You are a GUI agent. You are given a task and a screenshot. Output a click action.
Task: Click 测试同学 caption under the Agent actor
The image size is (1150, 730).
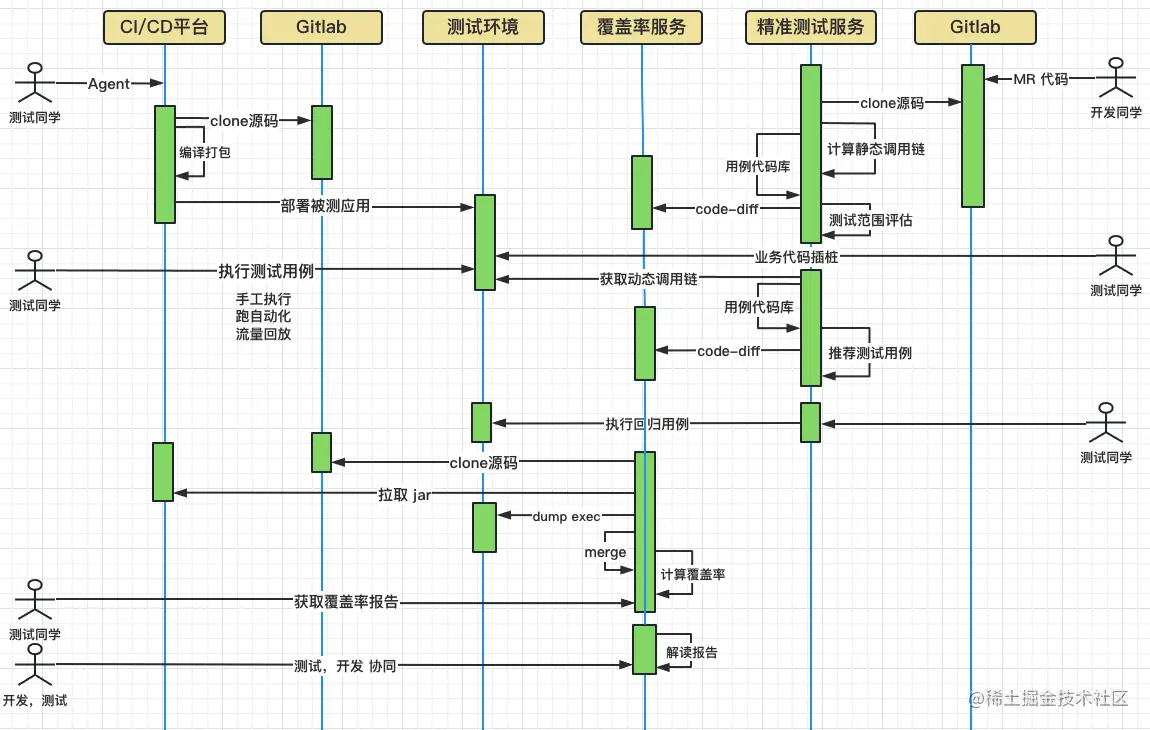[x=34, y=117]
